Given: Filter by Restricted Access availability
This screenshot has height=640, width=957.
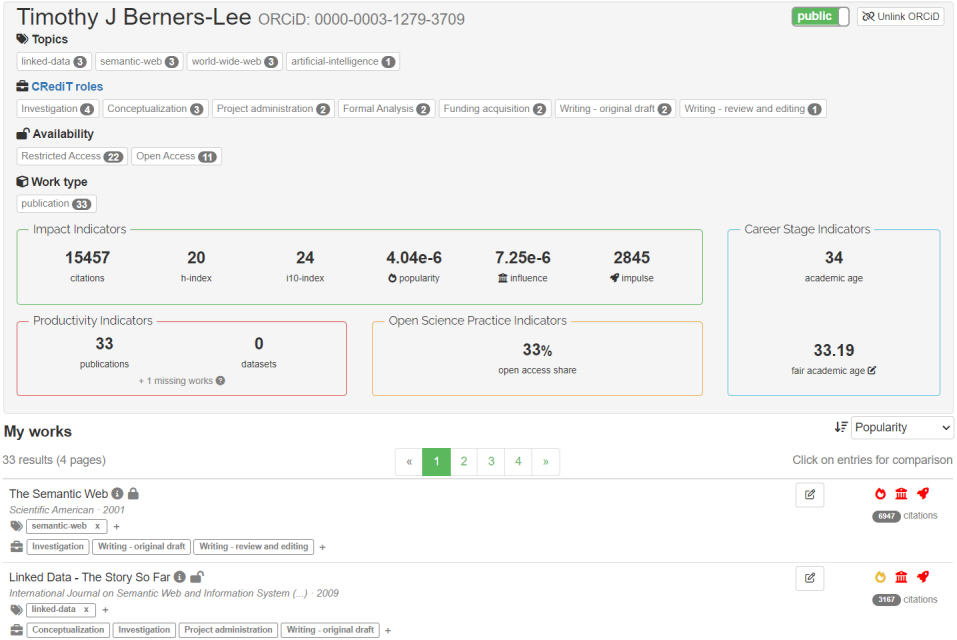Looking at the screenshot, I should [x=72, y=156].
